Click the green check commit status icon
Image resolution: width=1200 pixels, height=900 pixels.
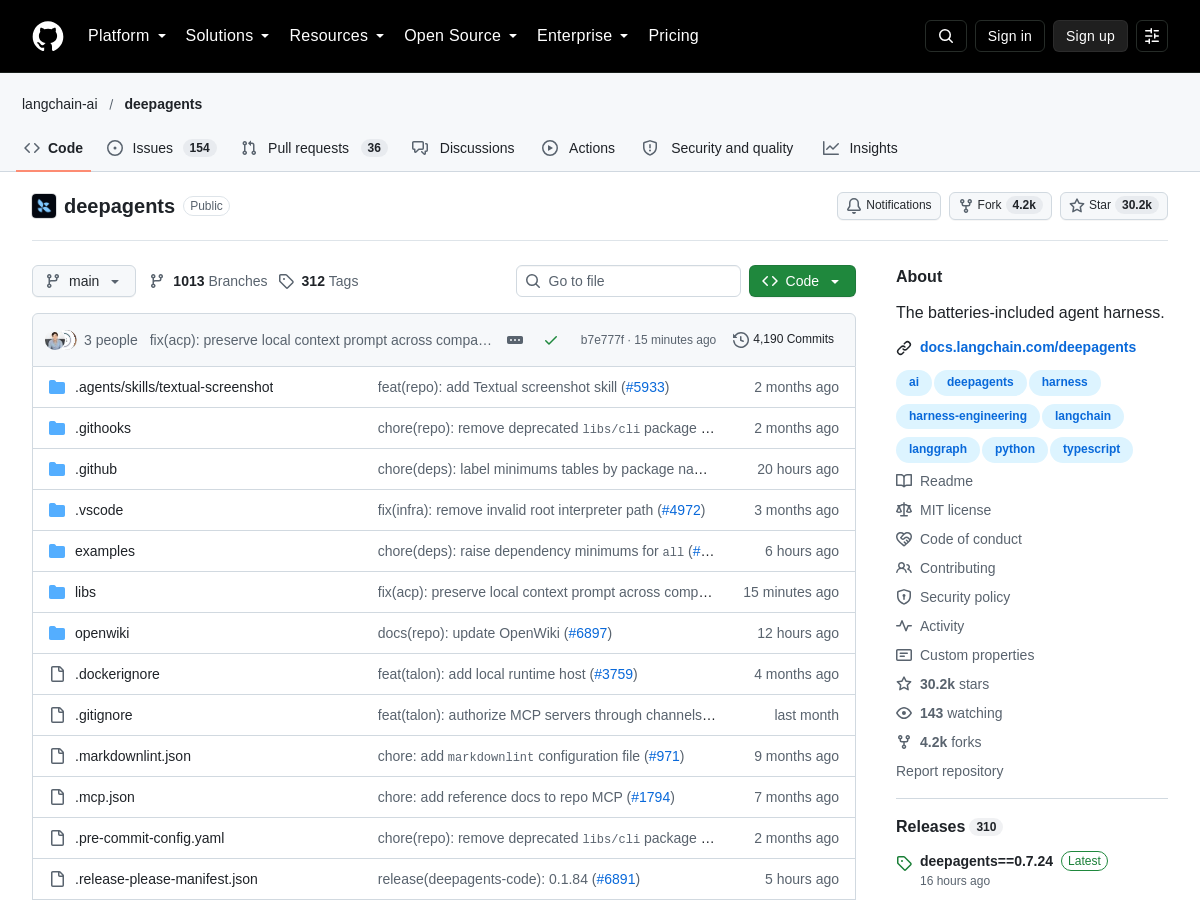551,340
